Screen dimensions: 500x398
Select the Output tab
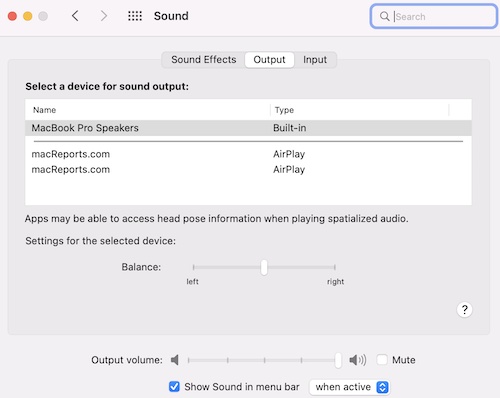269,60
